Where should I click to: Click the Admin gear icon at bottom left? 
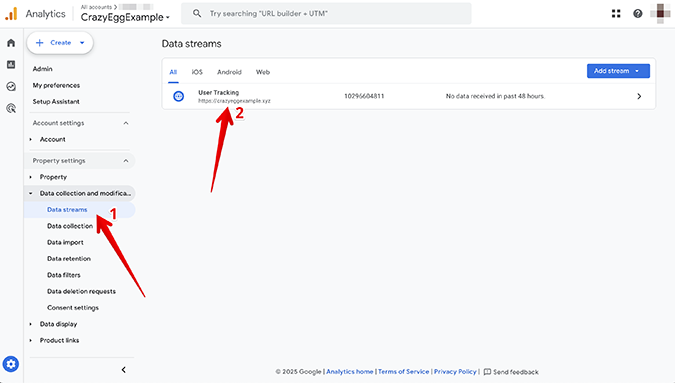(x=11, y=364)
